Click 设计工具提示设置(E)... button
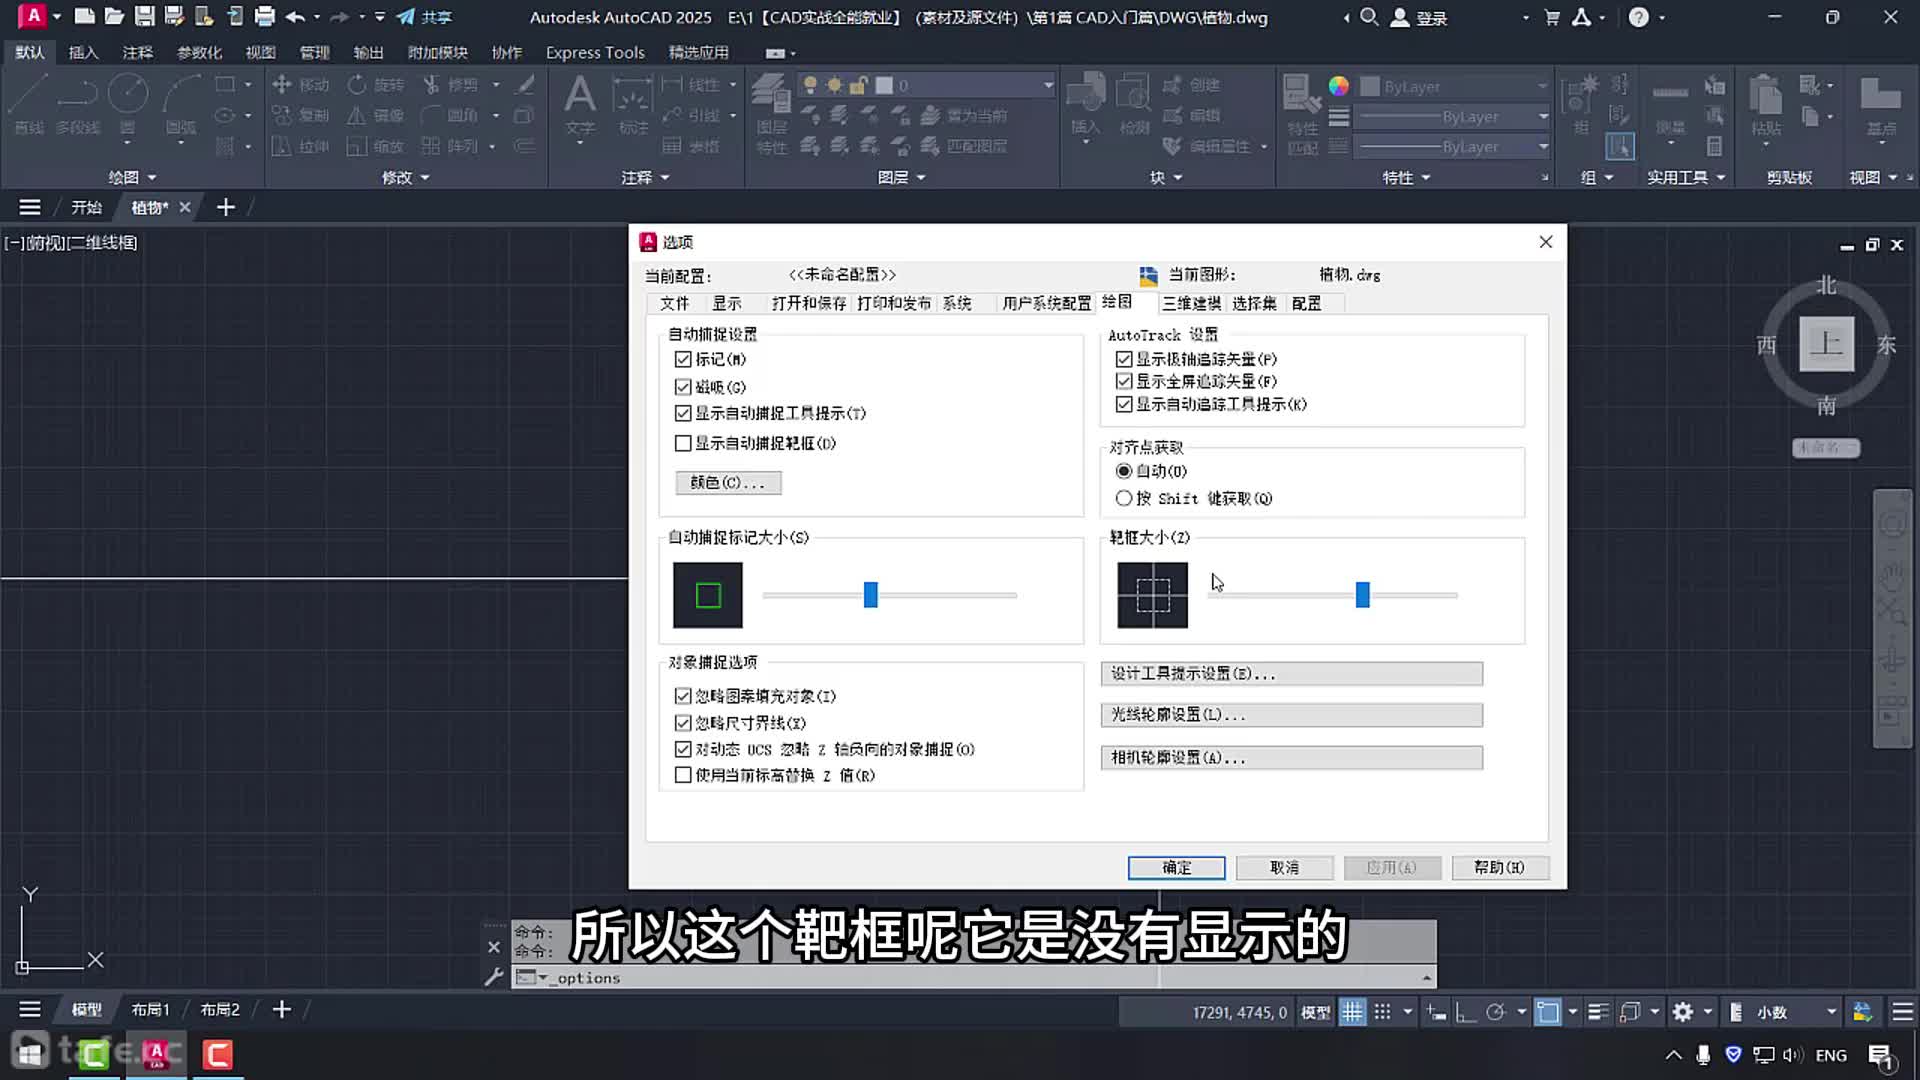Viewport: 1920px width, 1080px height. 1291,674
